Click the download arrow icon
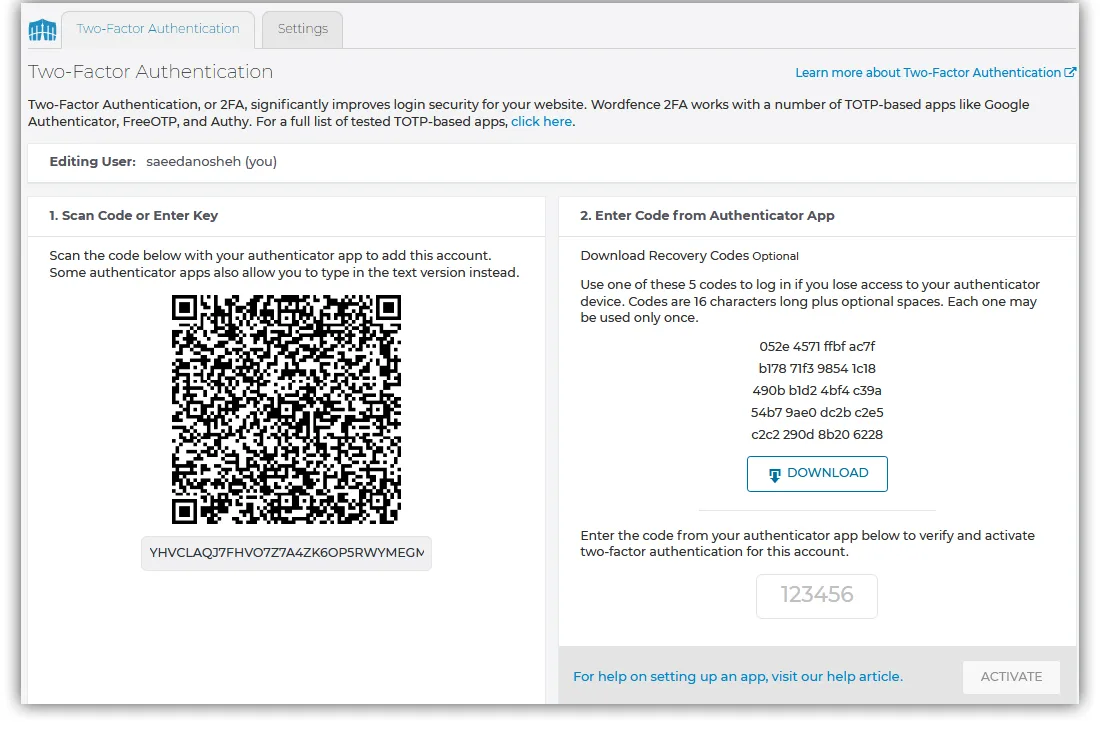 (x=774, y=475)
